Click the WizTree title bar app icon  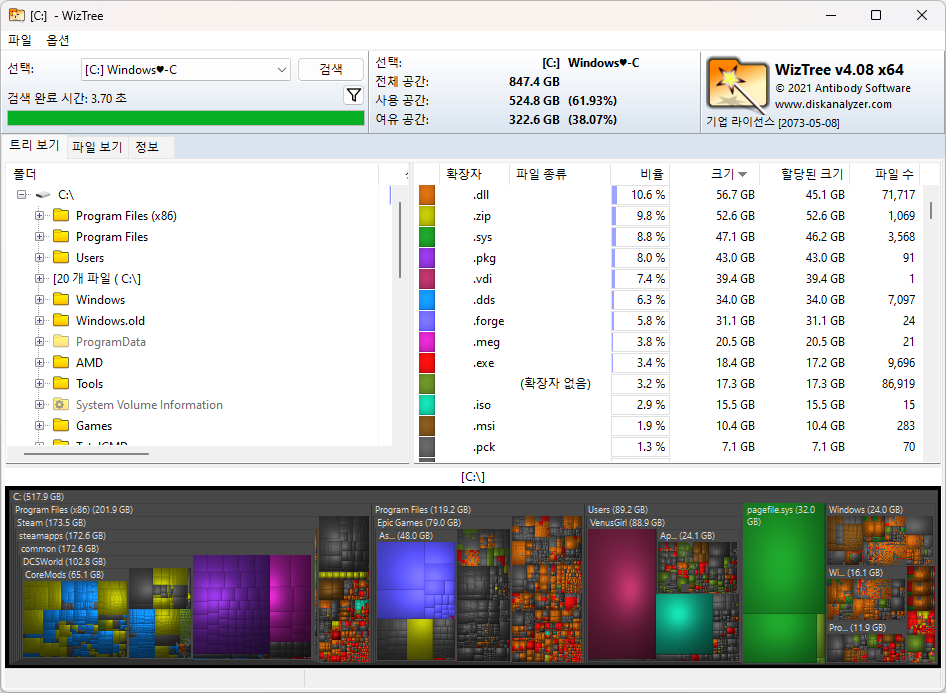(17, 15)
